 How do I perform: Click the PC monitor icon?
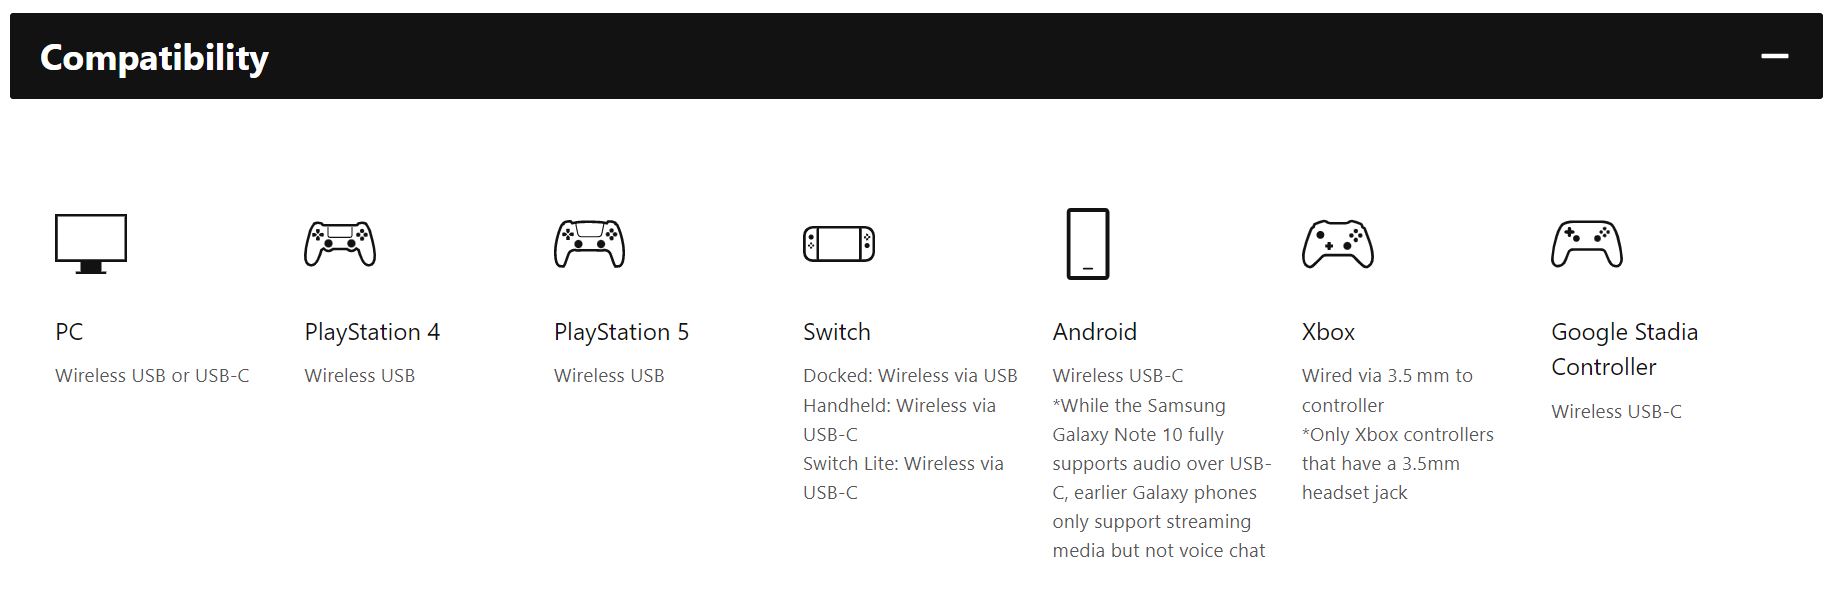(x=91, y=244)
